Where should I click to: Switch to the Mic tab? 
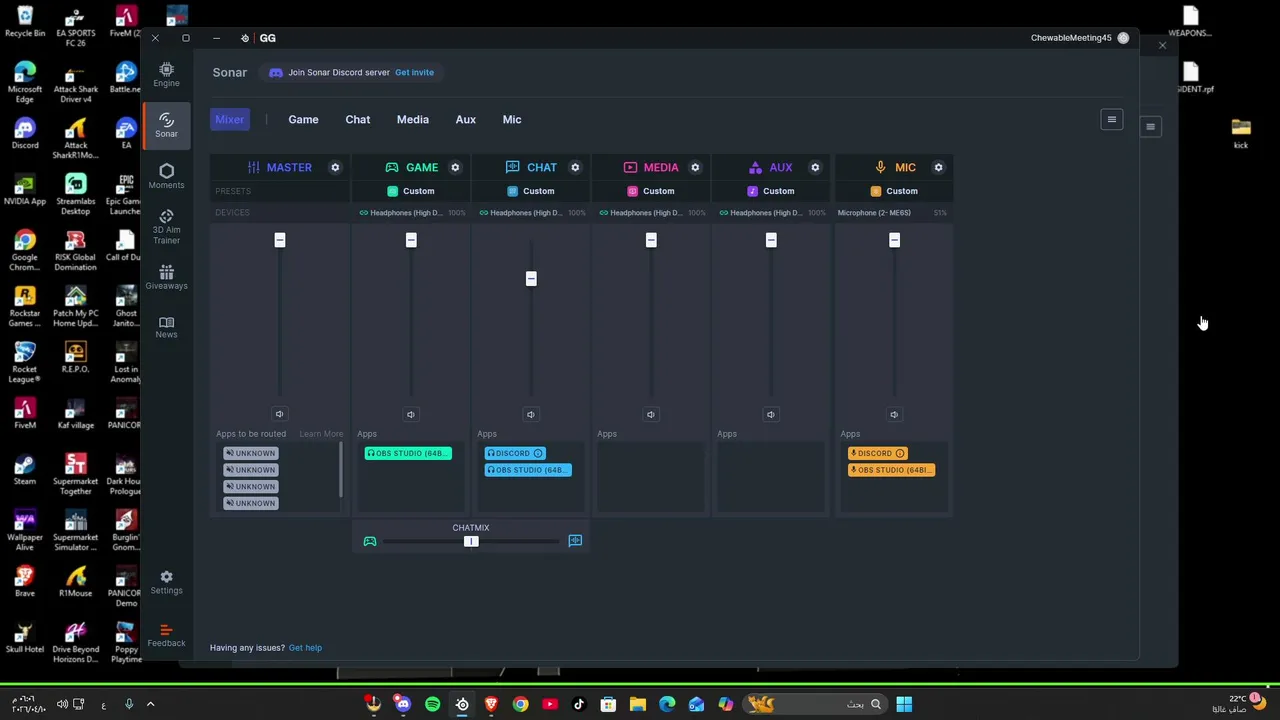click(x=511, y=119)
